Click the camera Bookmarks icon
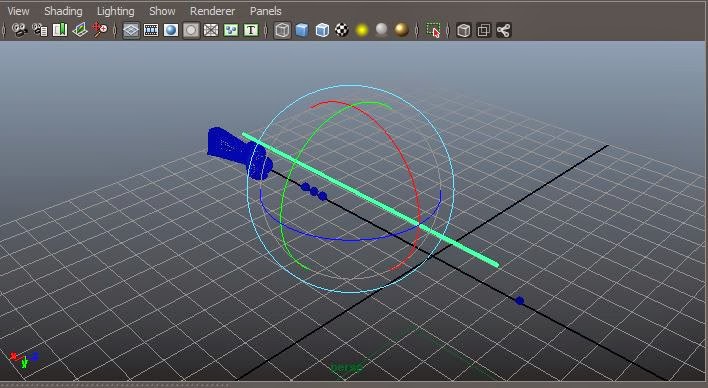The width and height of the screenshot is (708, 388). tap(60, 30)
